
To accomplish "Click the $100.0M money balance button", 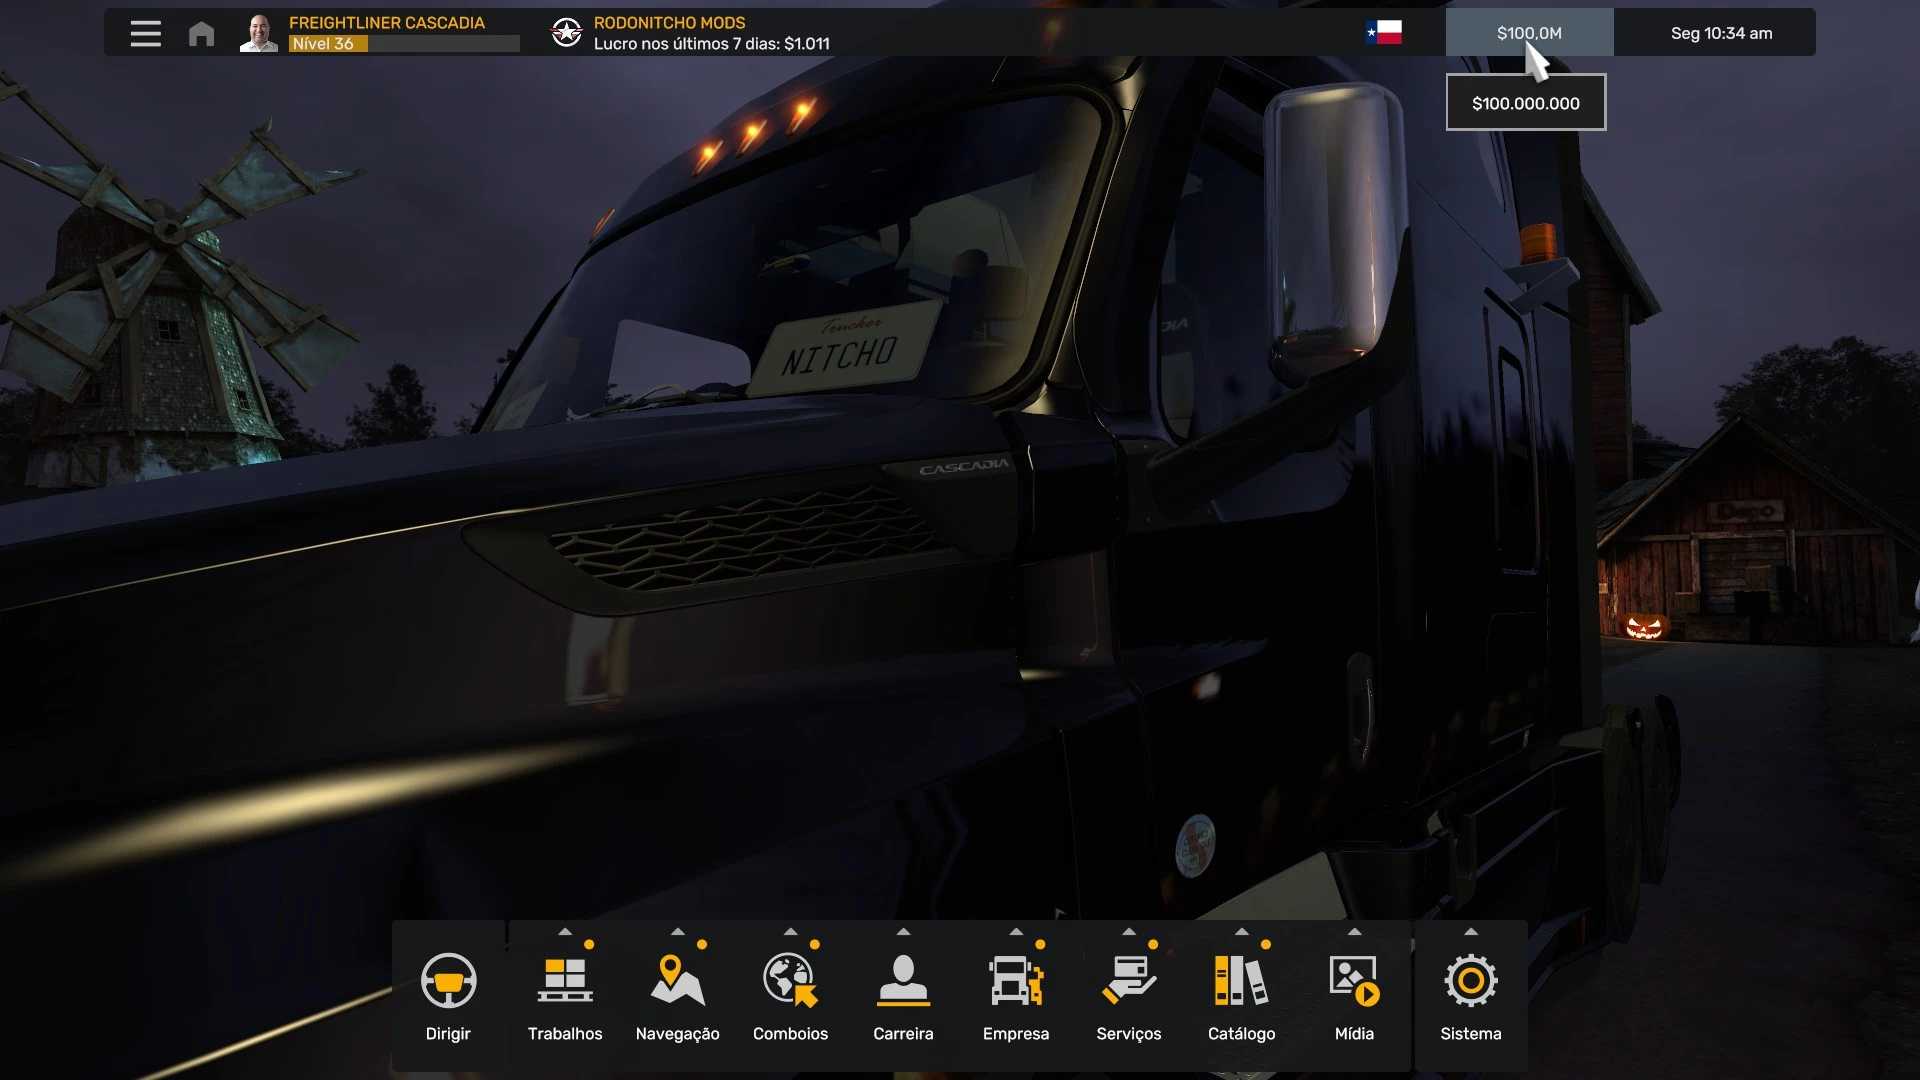I will (1528, 33).
